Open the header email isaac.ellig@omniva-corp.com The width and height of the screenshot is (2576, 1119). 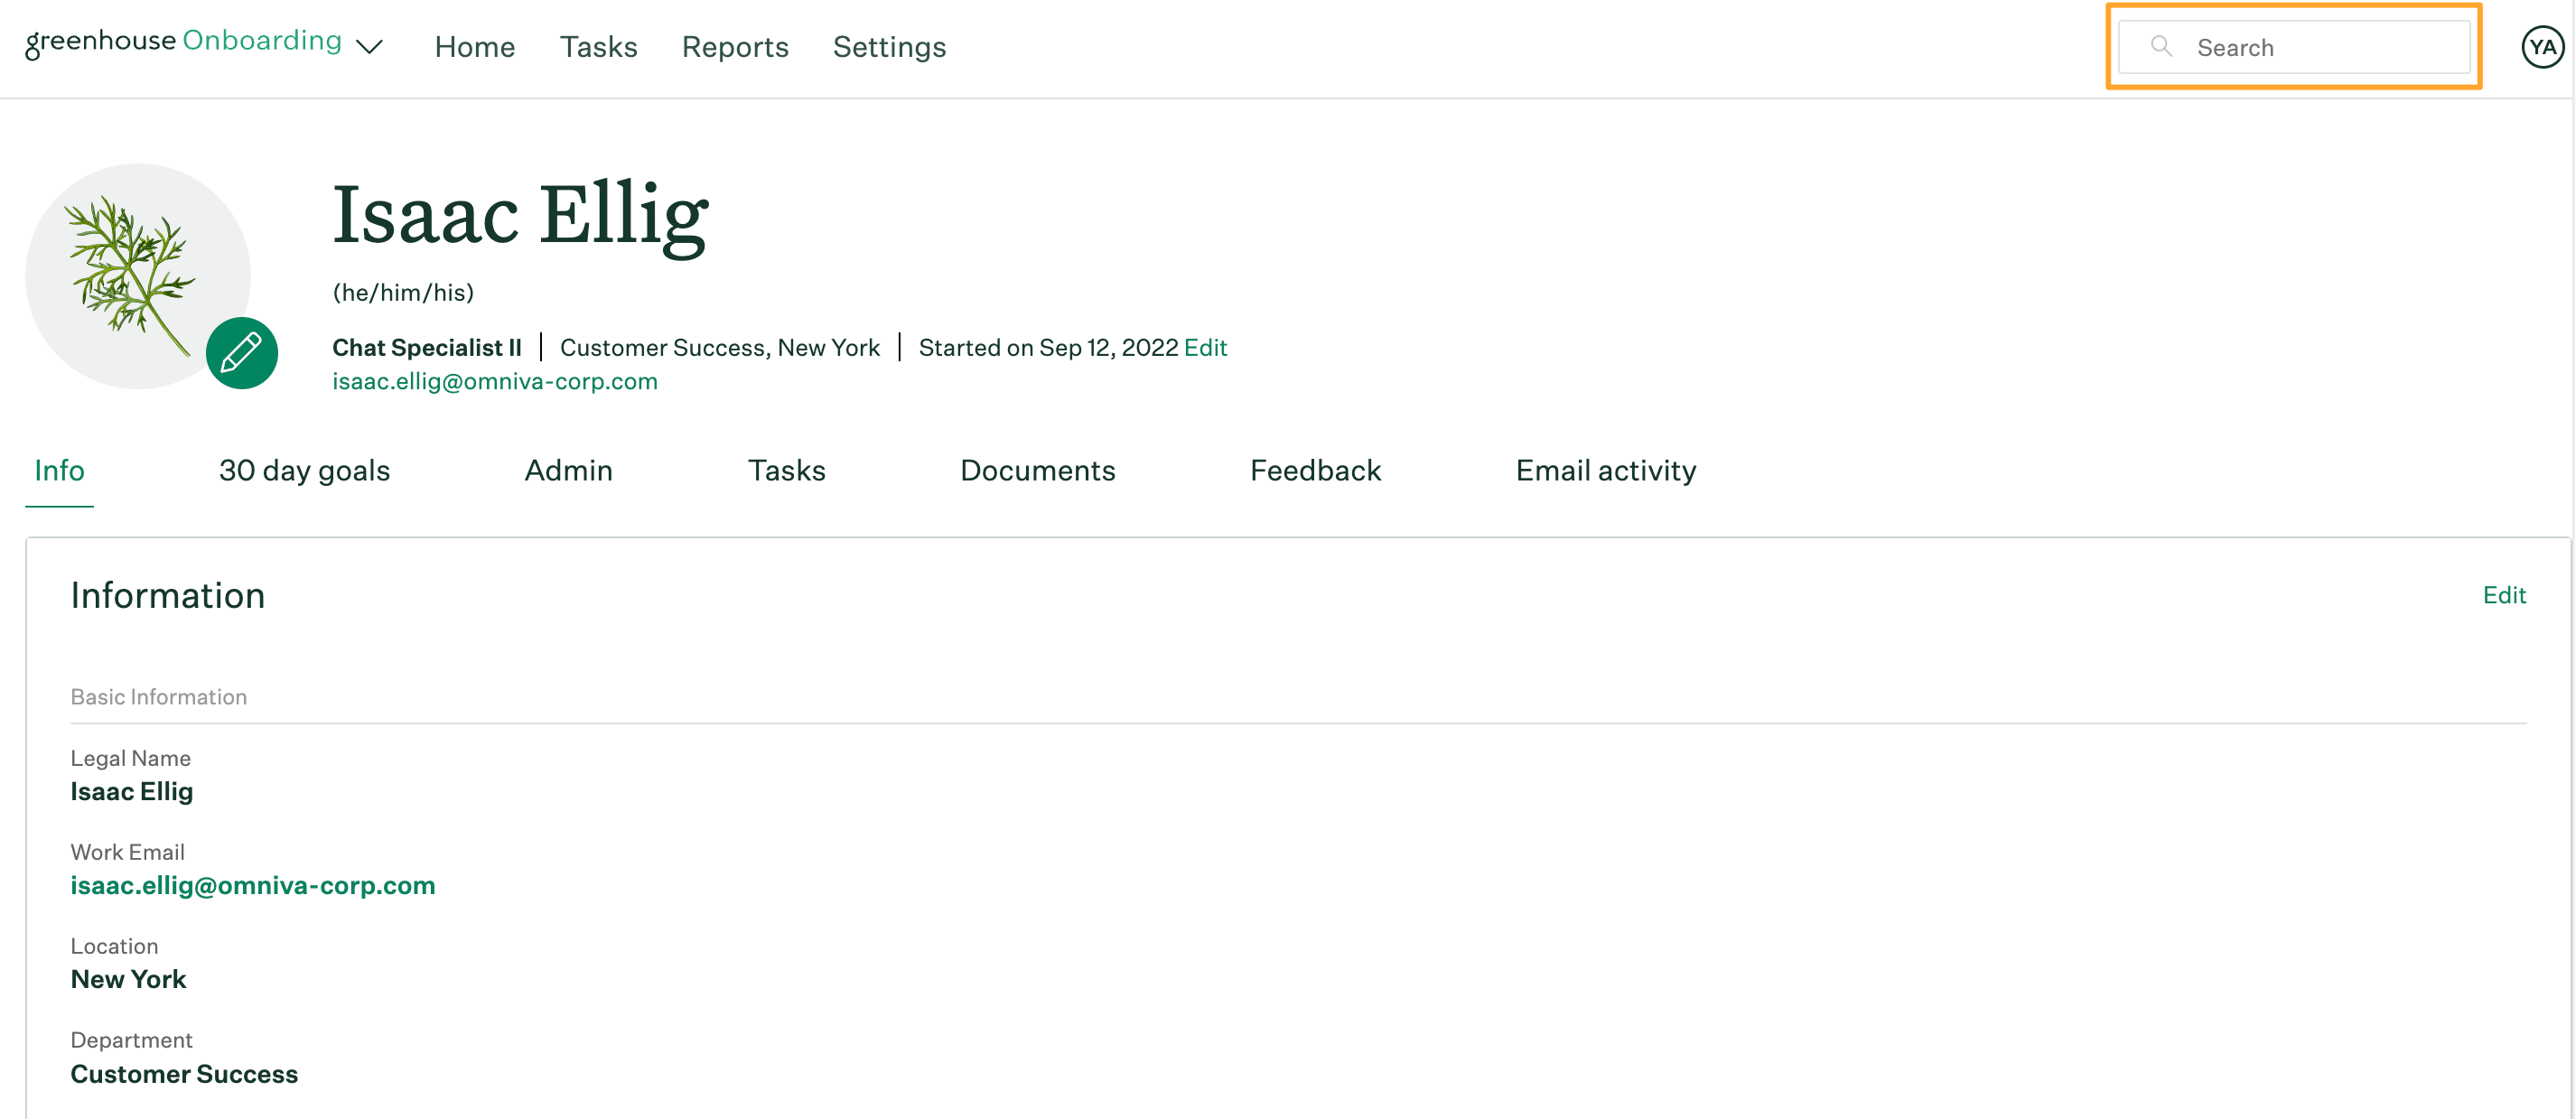[494, 381]
